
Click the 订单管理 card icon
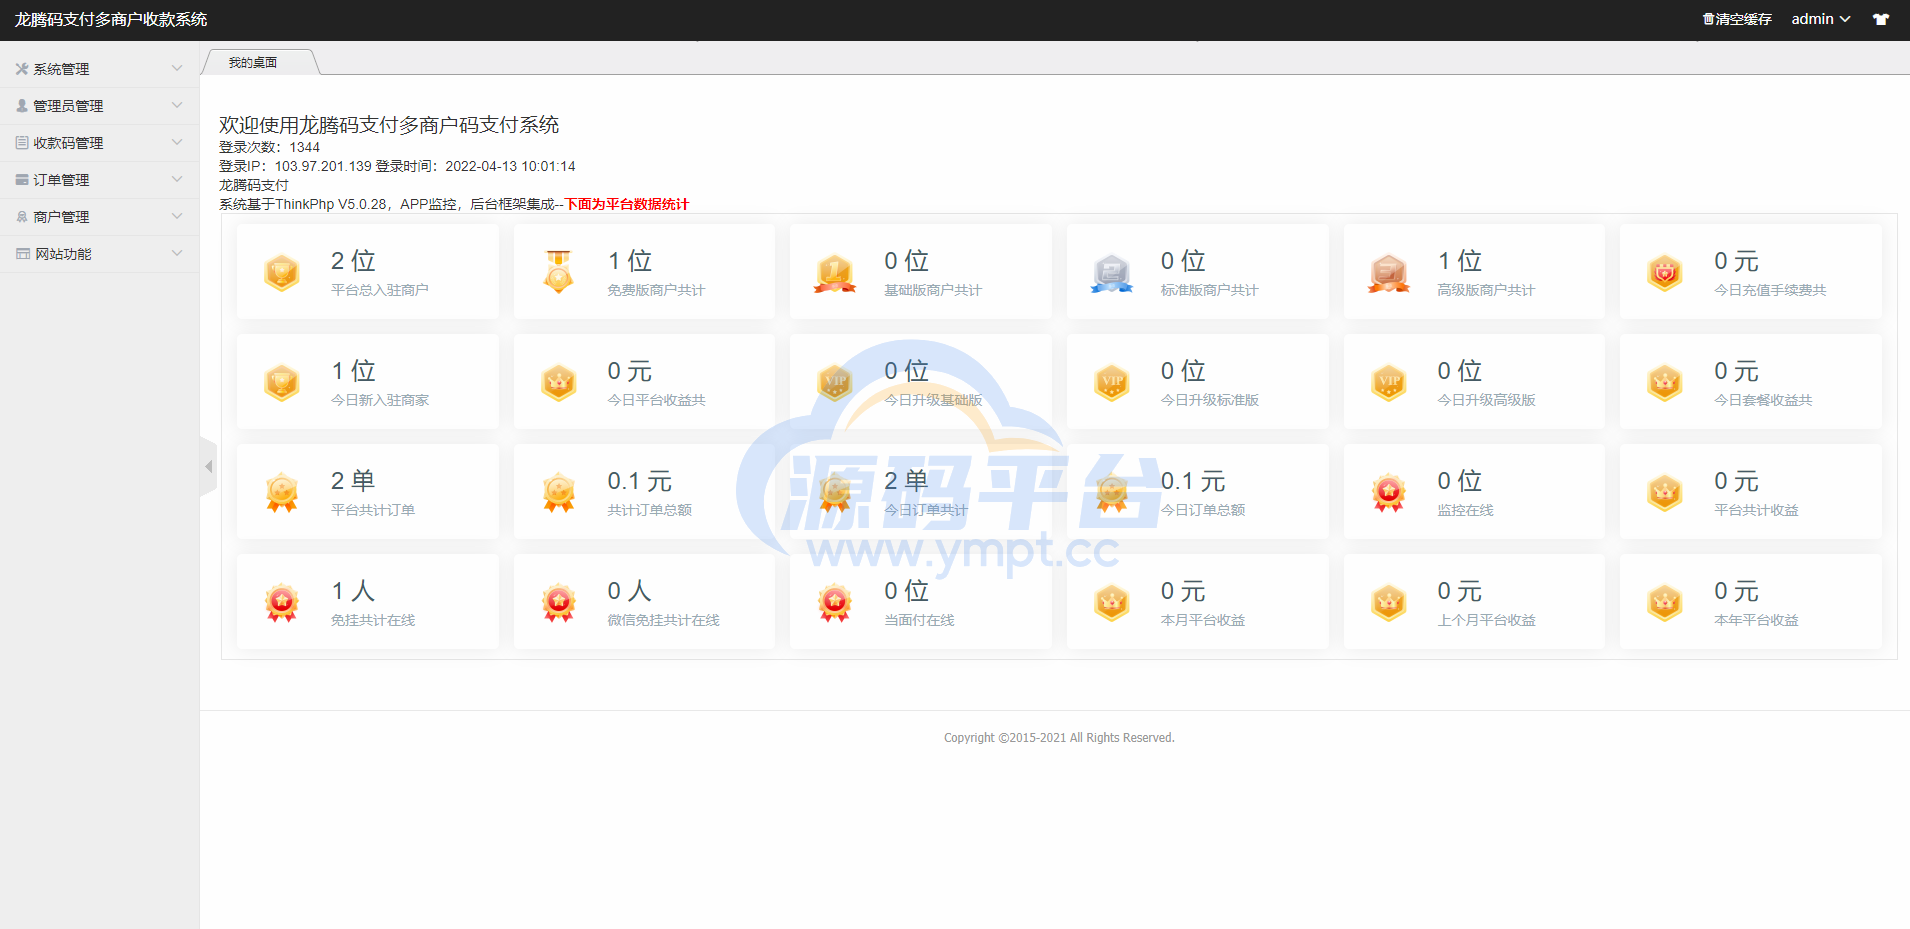[22, 180]
